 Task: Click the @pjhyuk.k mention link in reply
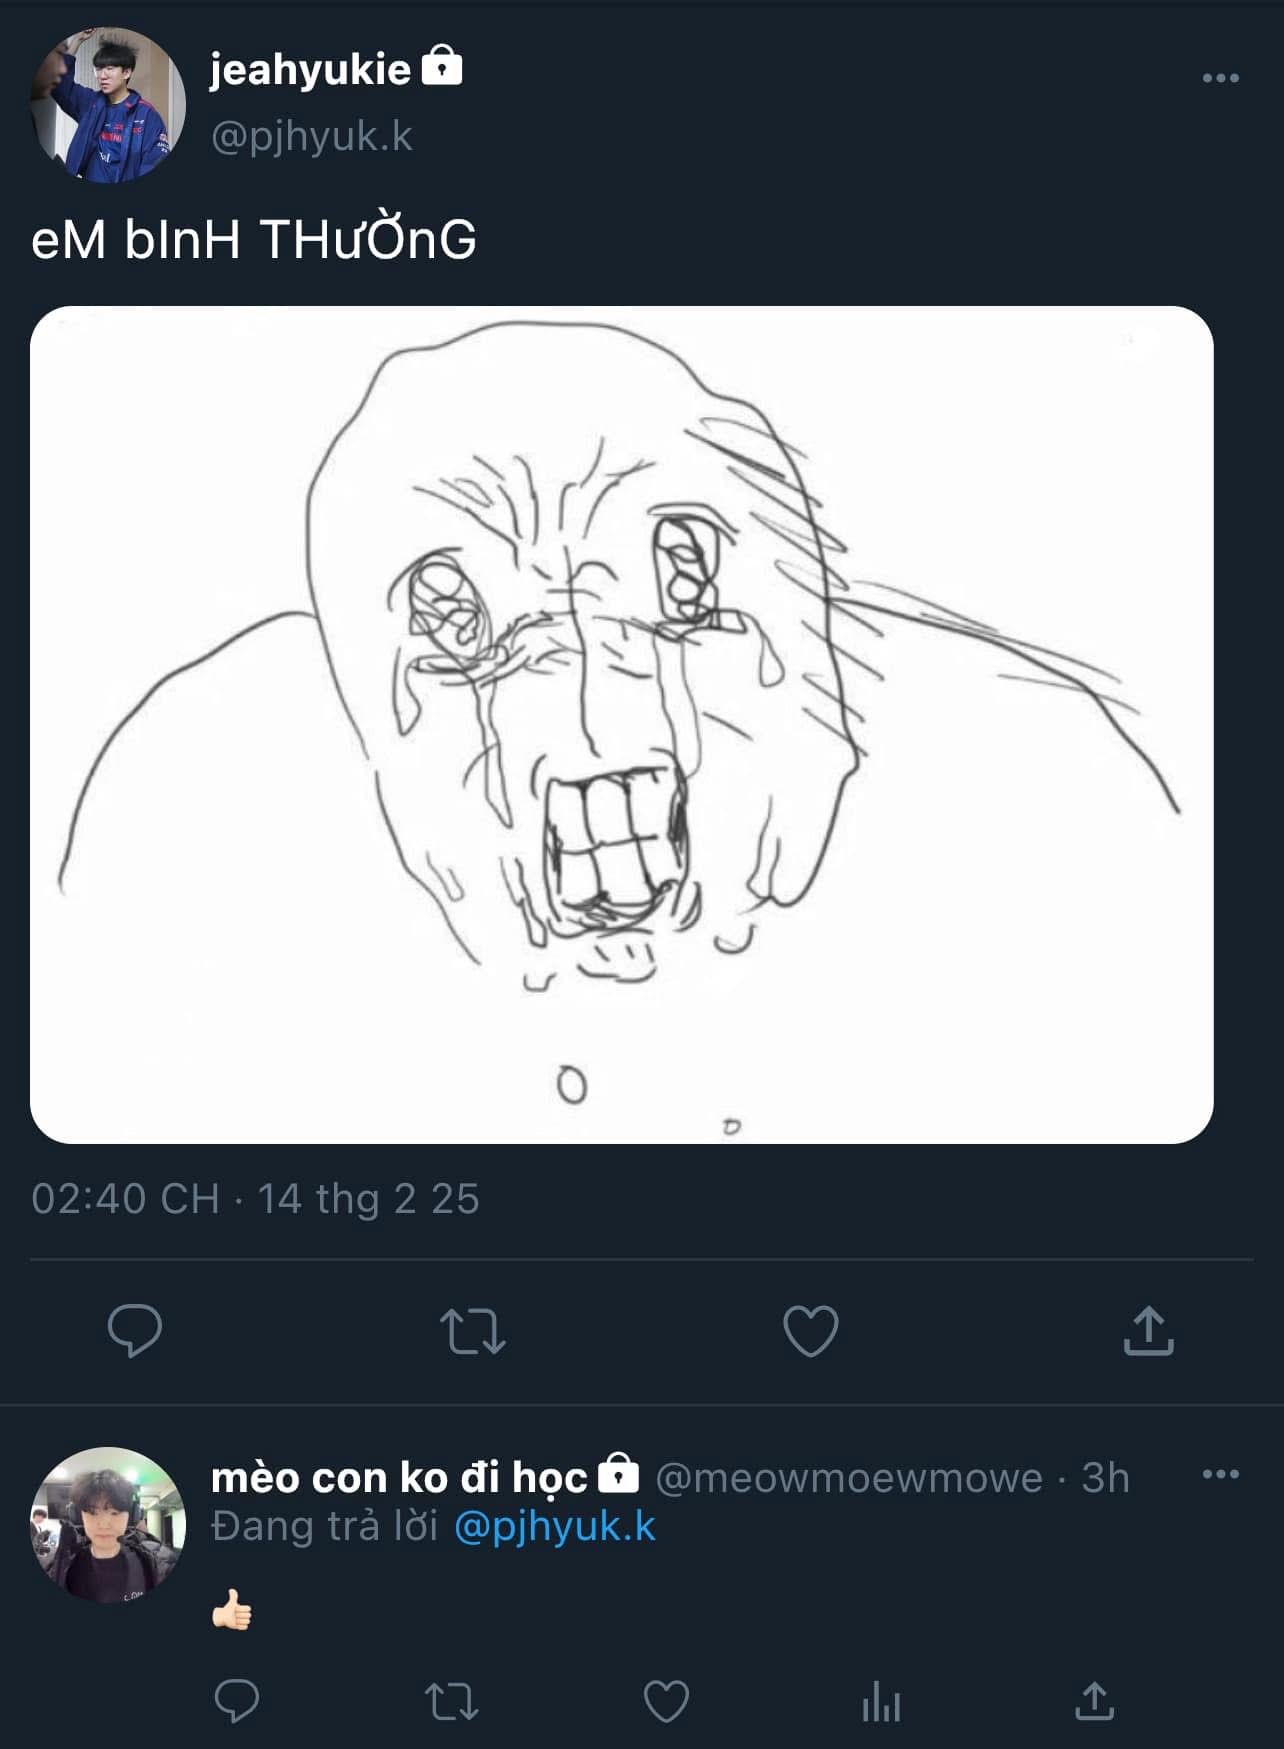pos(554,1526)
